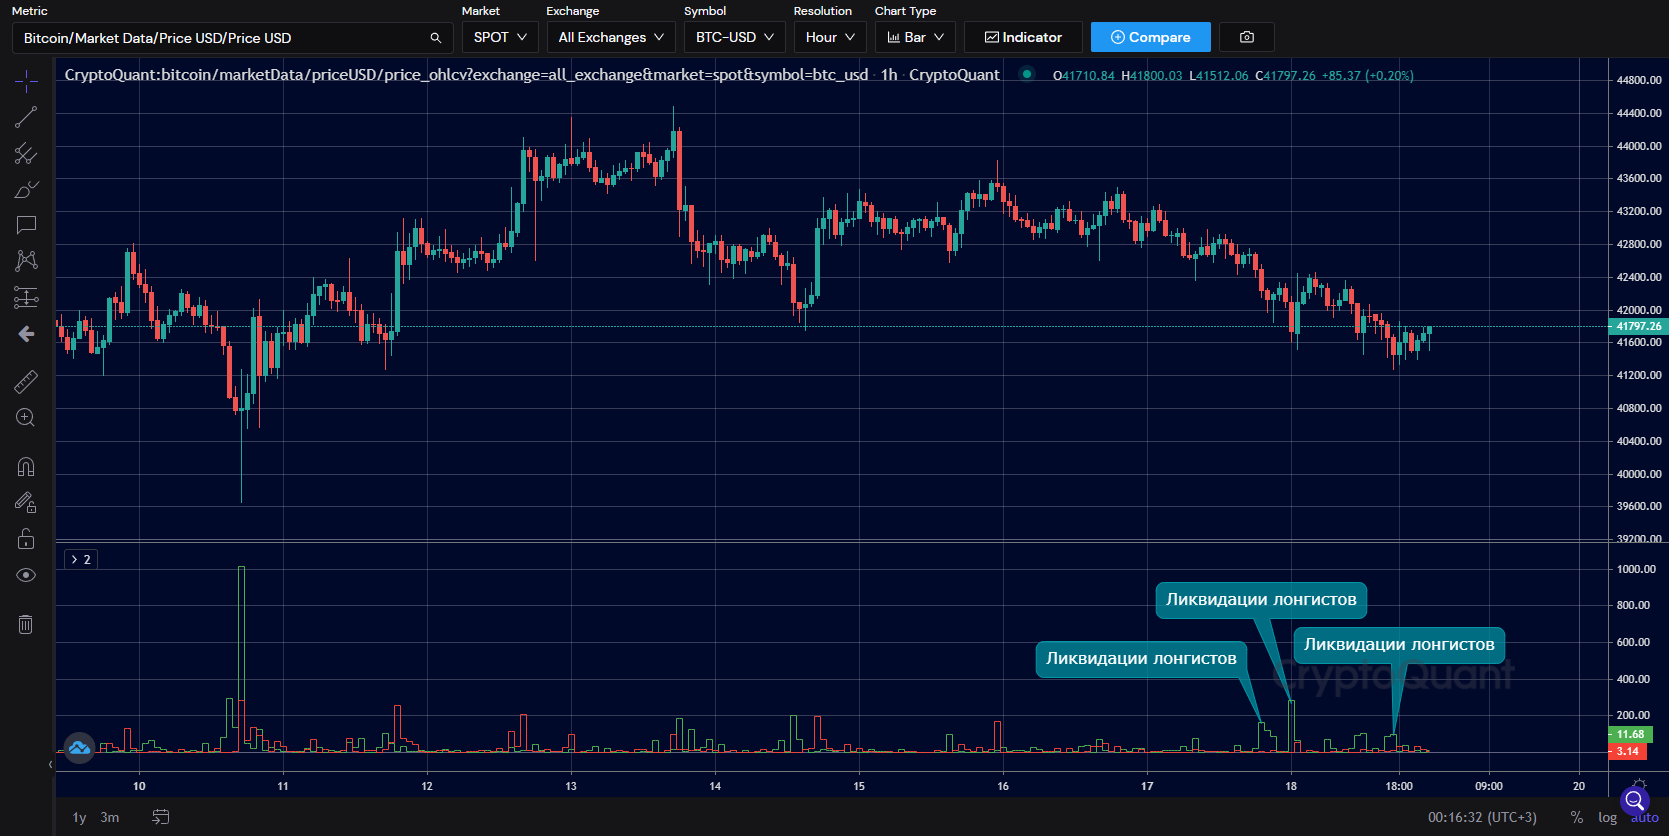
Task: Open the All Exchanges dropdown
Action: coord(611,37)
